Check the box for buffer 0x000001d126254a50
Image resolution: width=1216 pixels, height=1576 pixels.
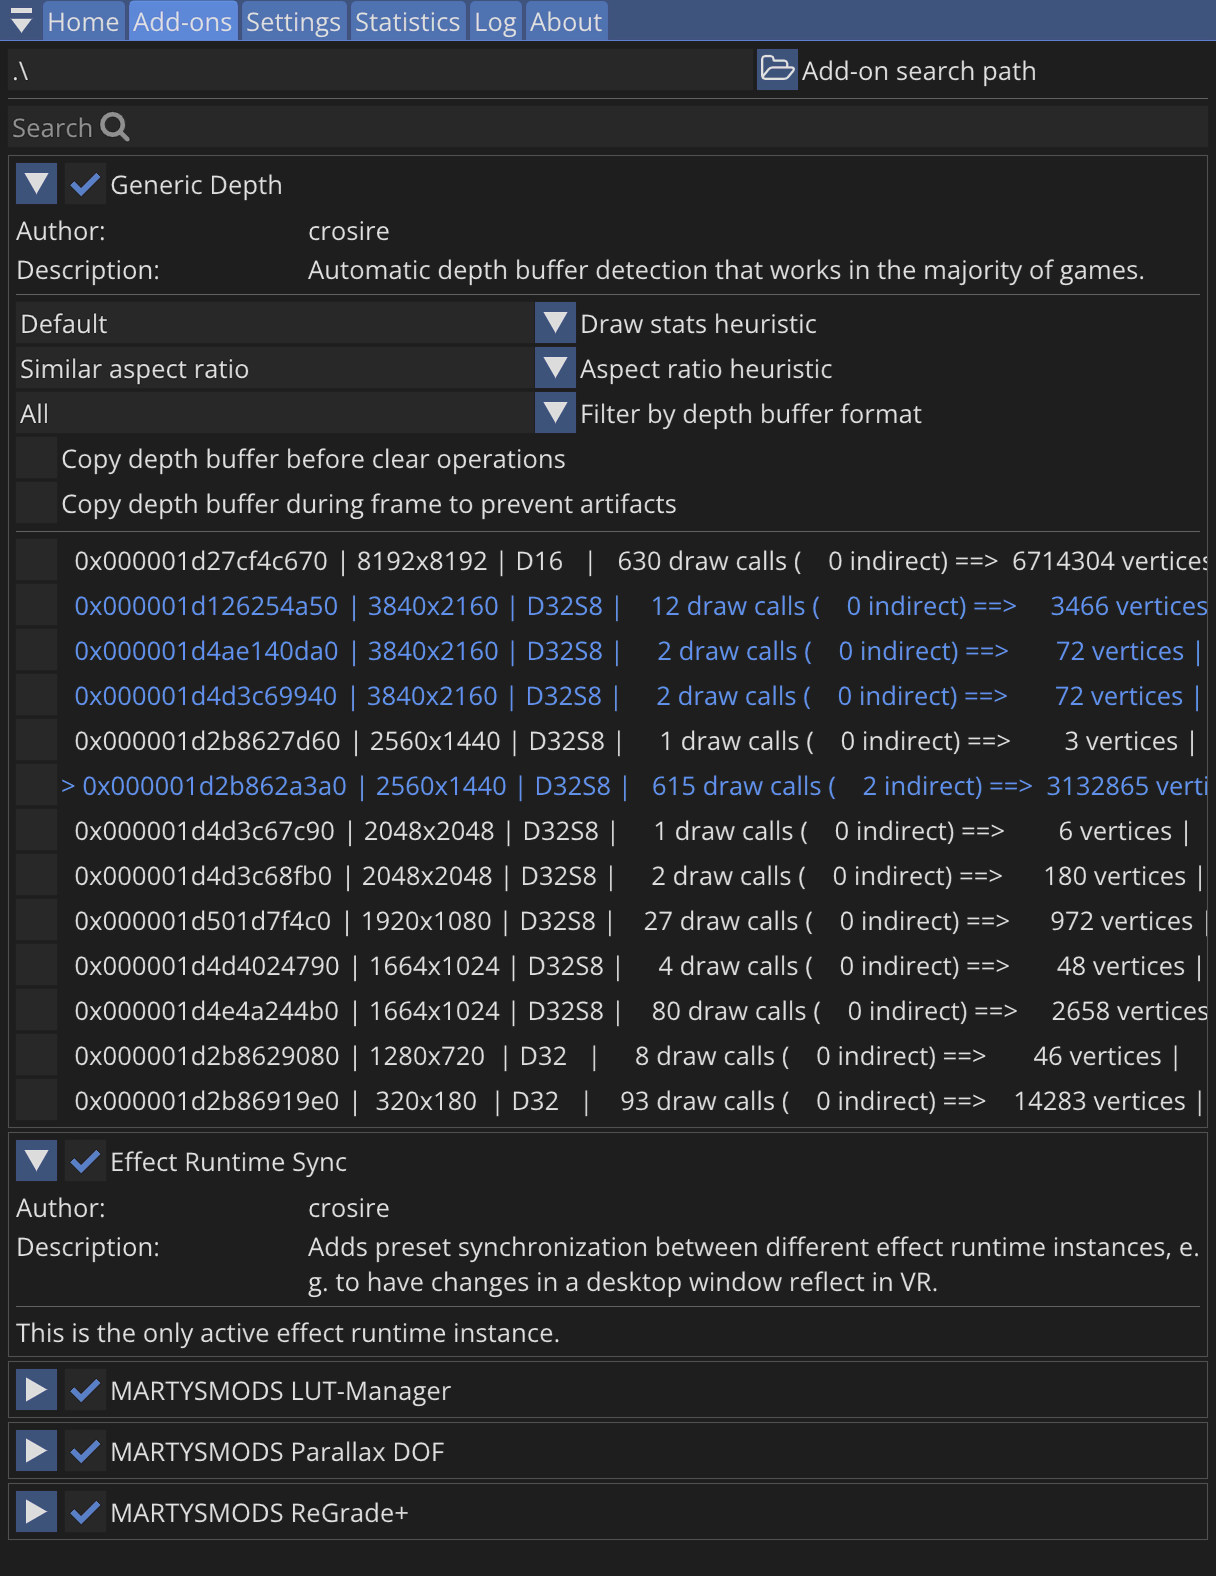click(37, 605)
